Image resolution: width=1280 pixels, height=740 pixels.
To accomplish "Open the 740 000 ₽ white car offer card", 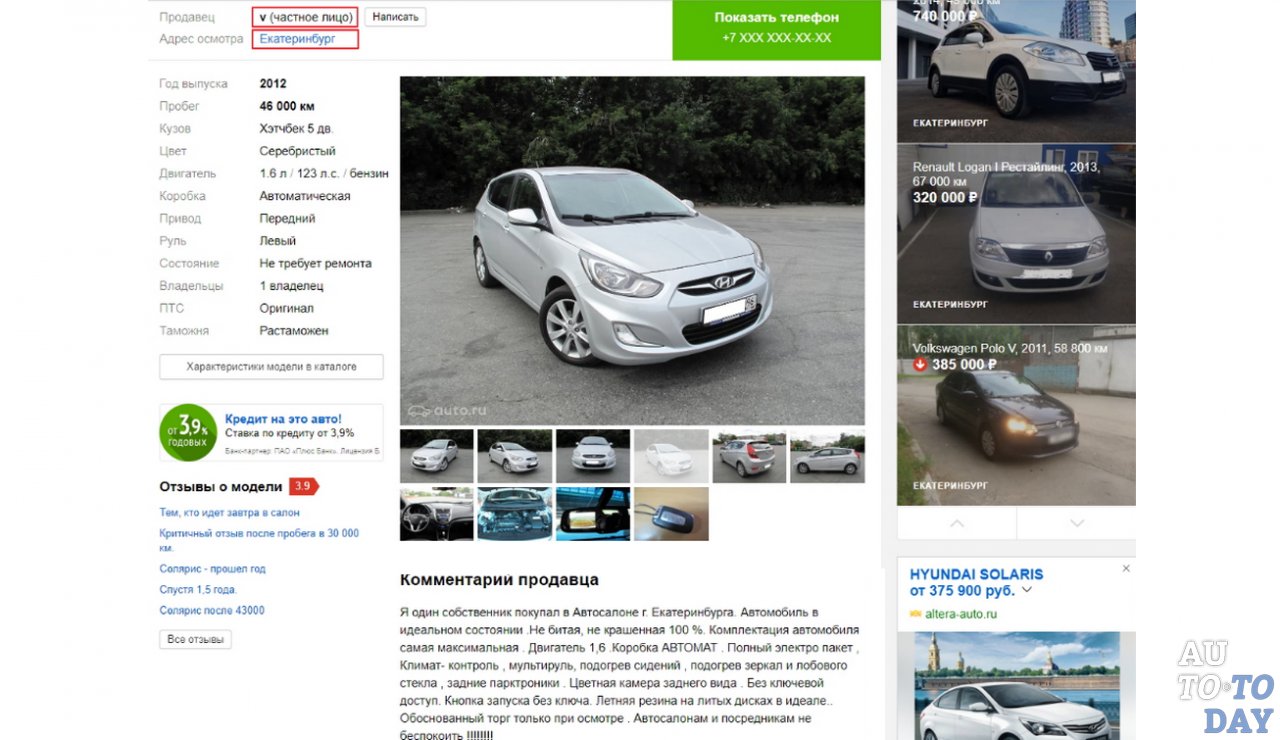I will [x=1016, y=70].
